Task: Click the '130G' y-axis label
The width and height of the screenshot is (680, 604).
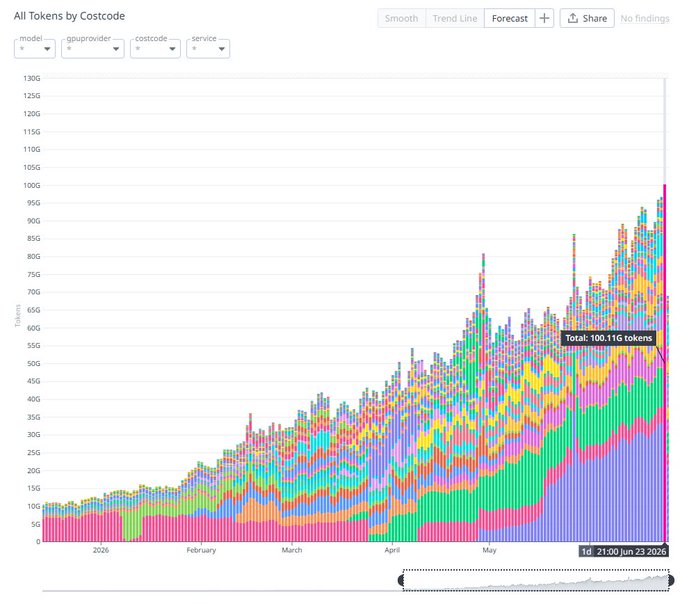Action: pos(32,78)
